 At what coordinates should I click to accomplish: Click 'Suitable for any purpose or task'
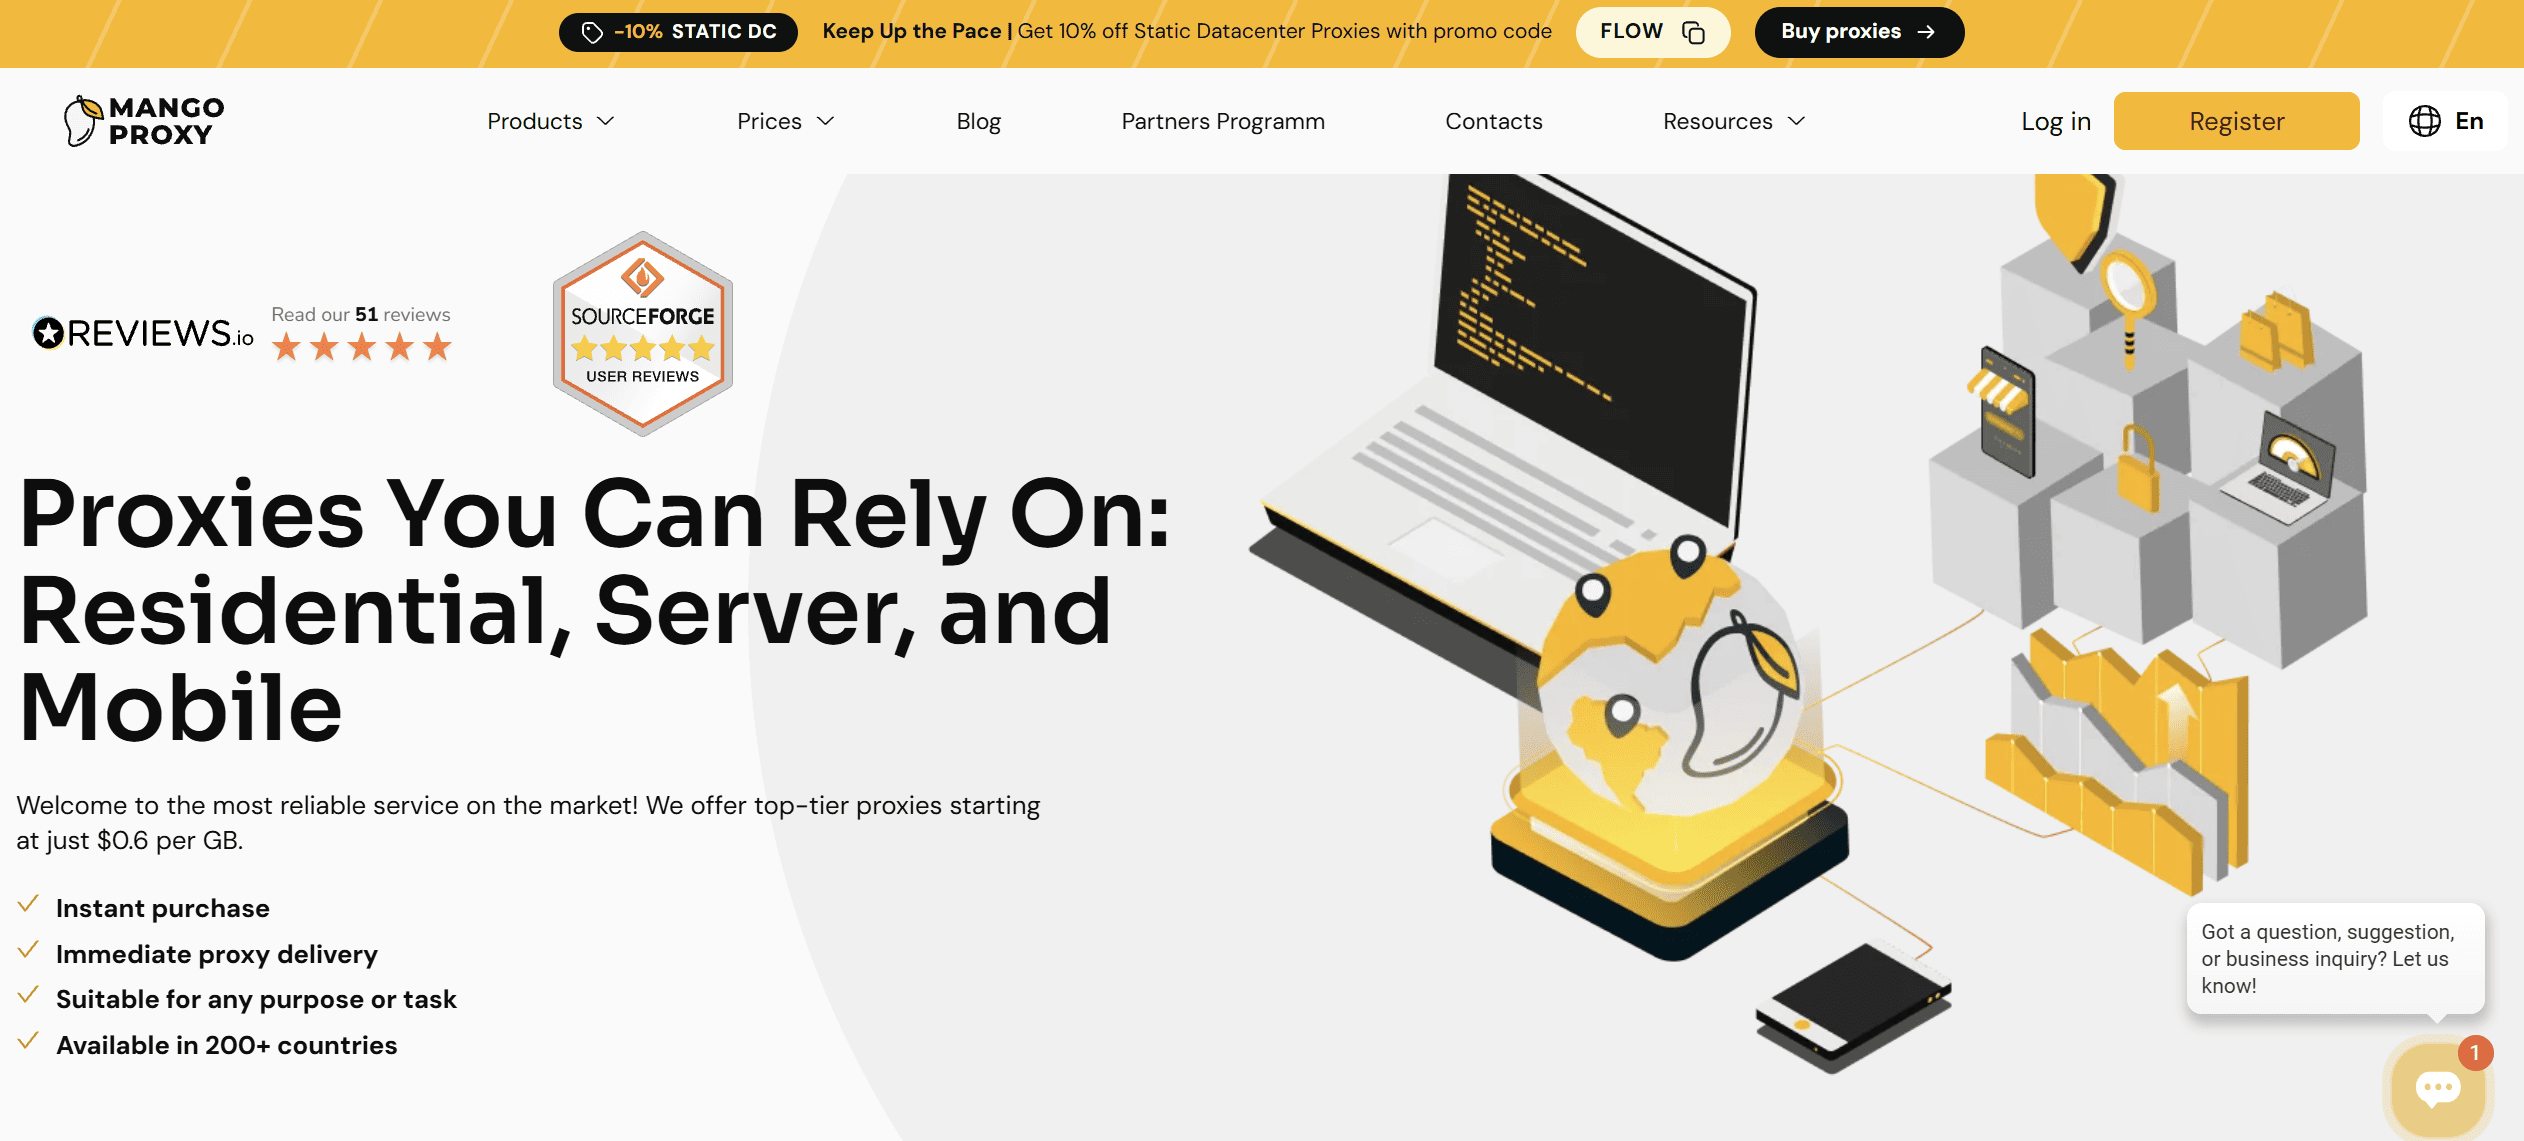(256, 999)
